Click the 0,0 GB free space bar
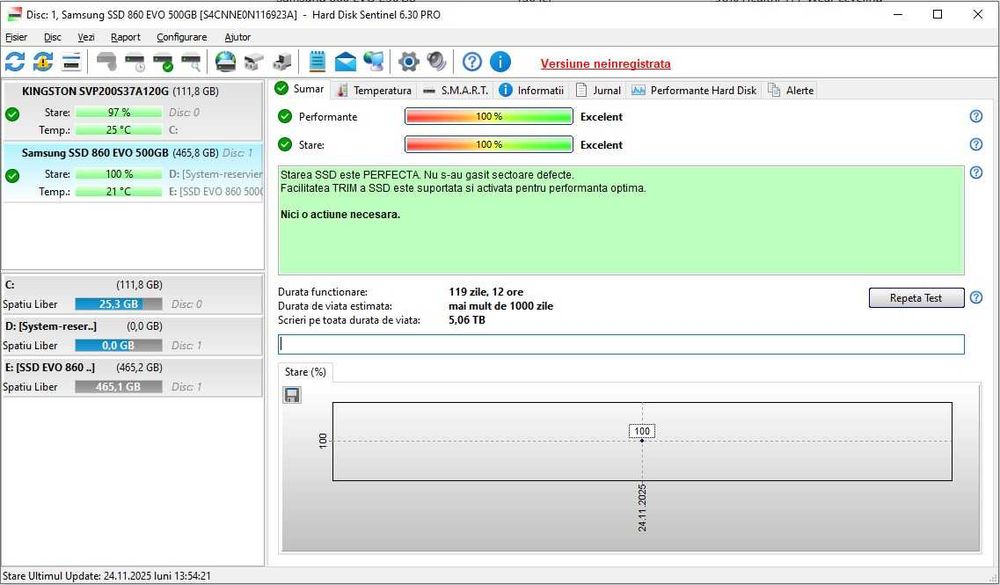The height and width of the screenshot is (585, 1000). [119, 346]
